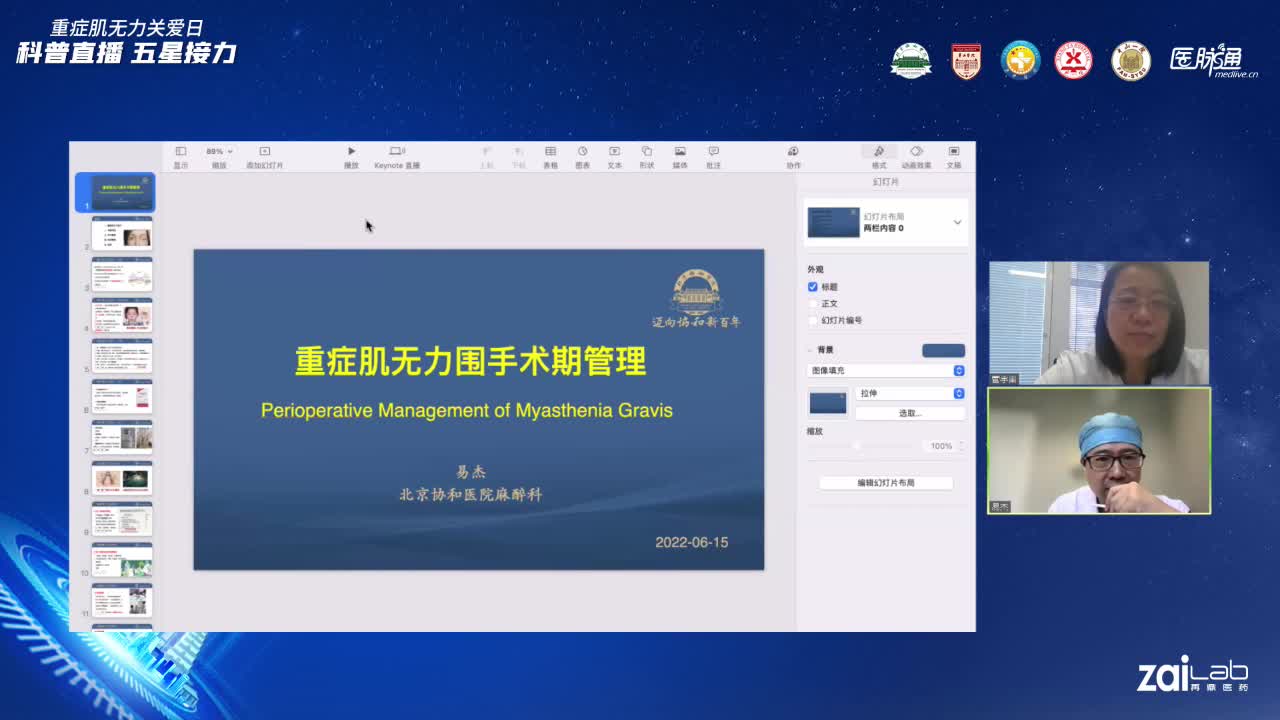Switch to the 文稿 document tab
Screen dimensions: 1280x720
pyautogui.click(x=954, y=156)
